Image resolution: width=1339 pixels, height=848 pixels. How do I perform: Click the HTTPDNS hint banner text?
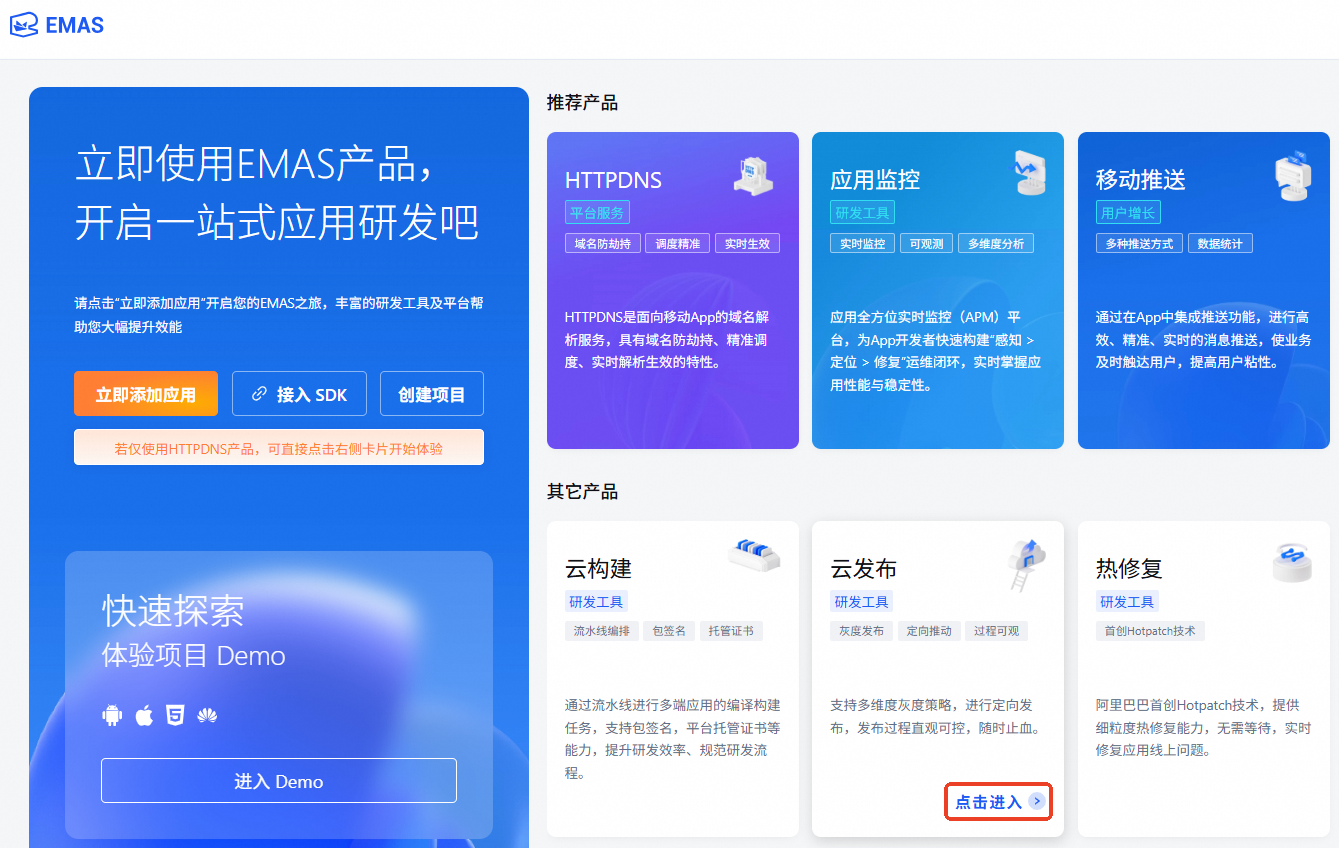point(279,449)
